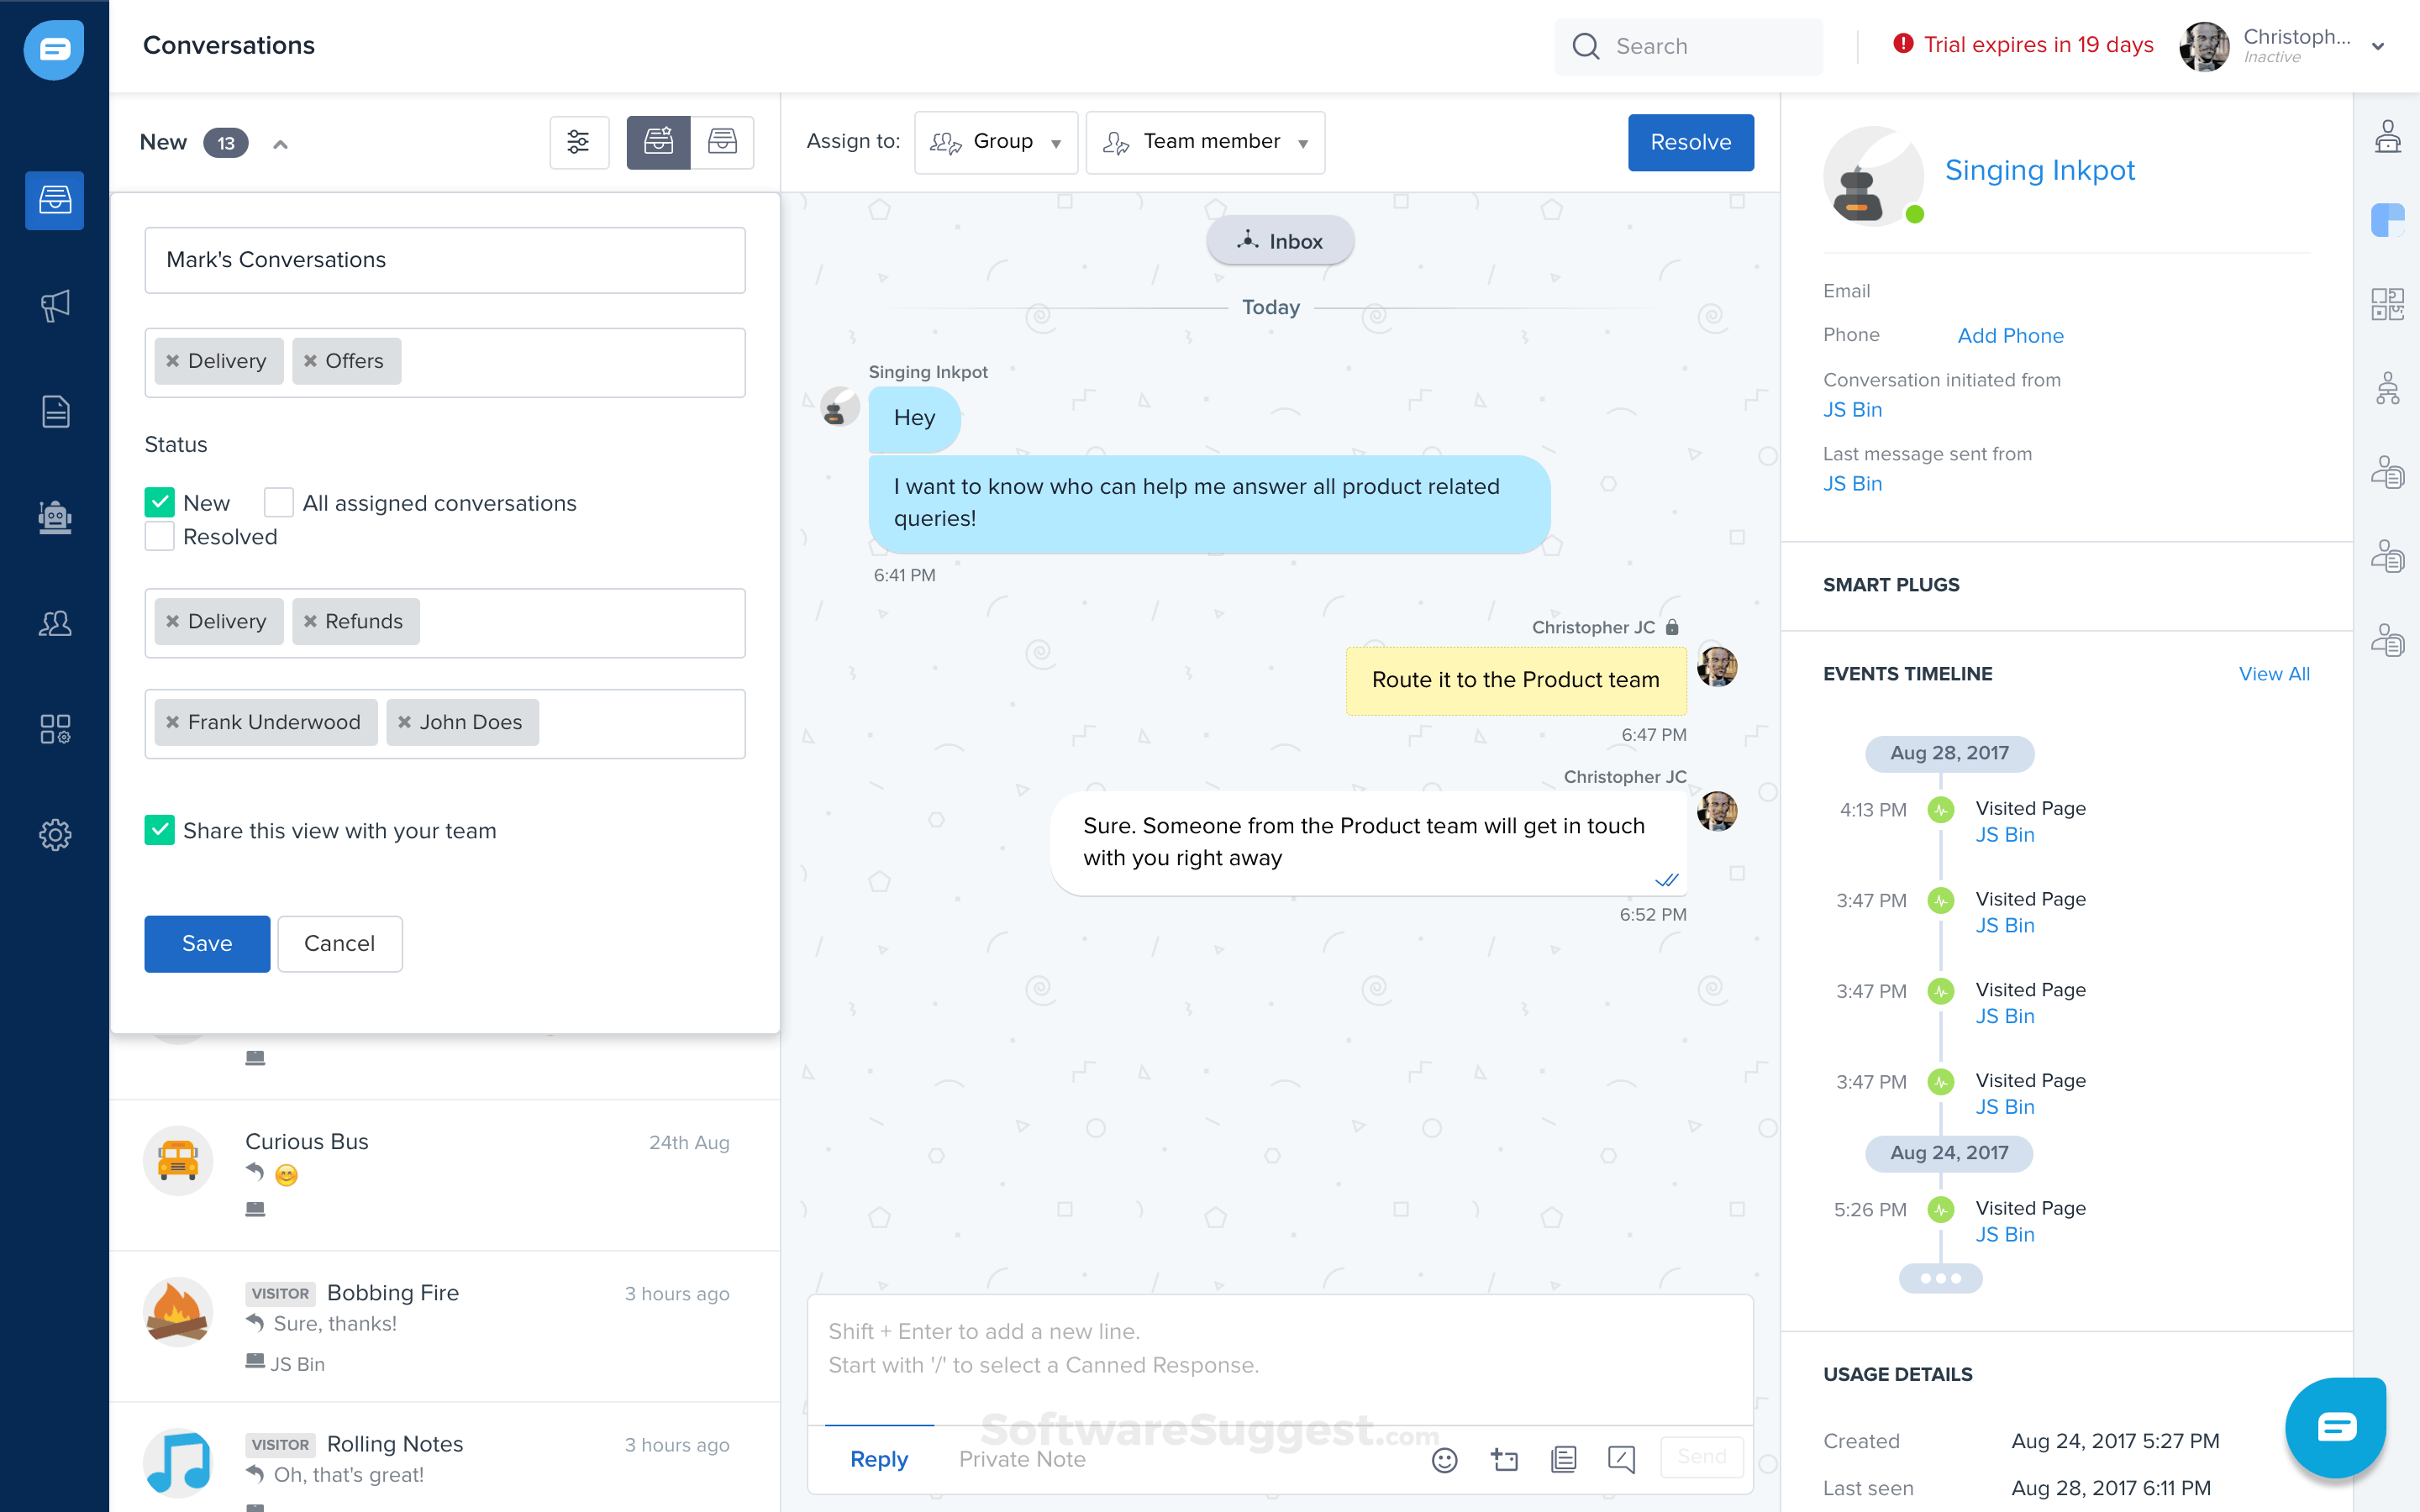Open the FAQs document icon in sidebar
2420x1512 pixels.
coord(55,410)
